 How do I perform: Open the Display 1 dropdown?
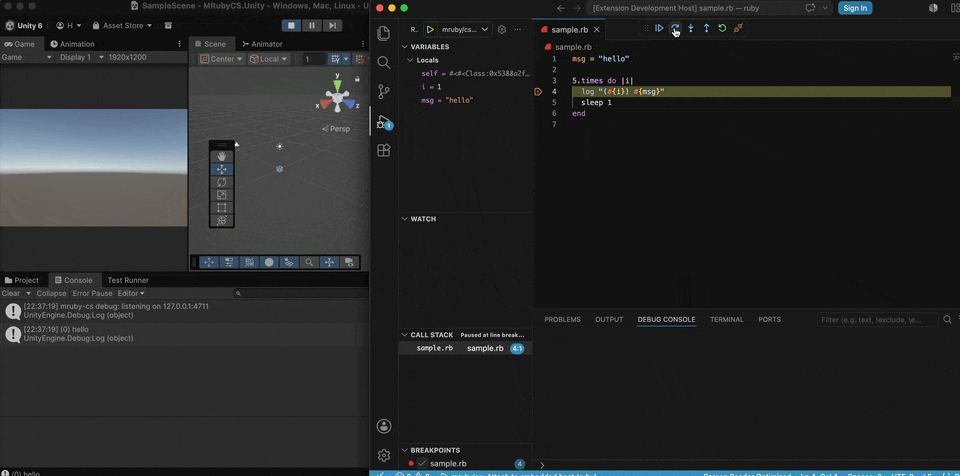point(80,57)
